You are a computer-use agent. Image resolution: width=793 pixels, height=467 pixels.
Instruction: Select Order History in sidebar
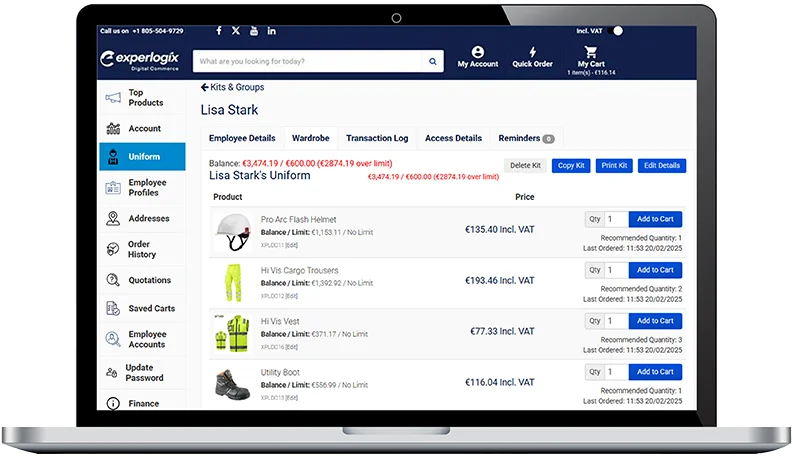[x=141, y=249]
